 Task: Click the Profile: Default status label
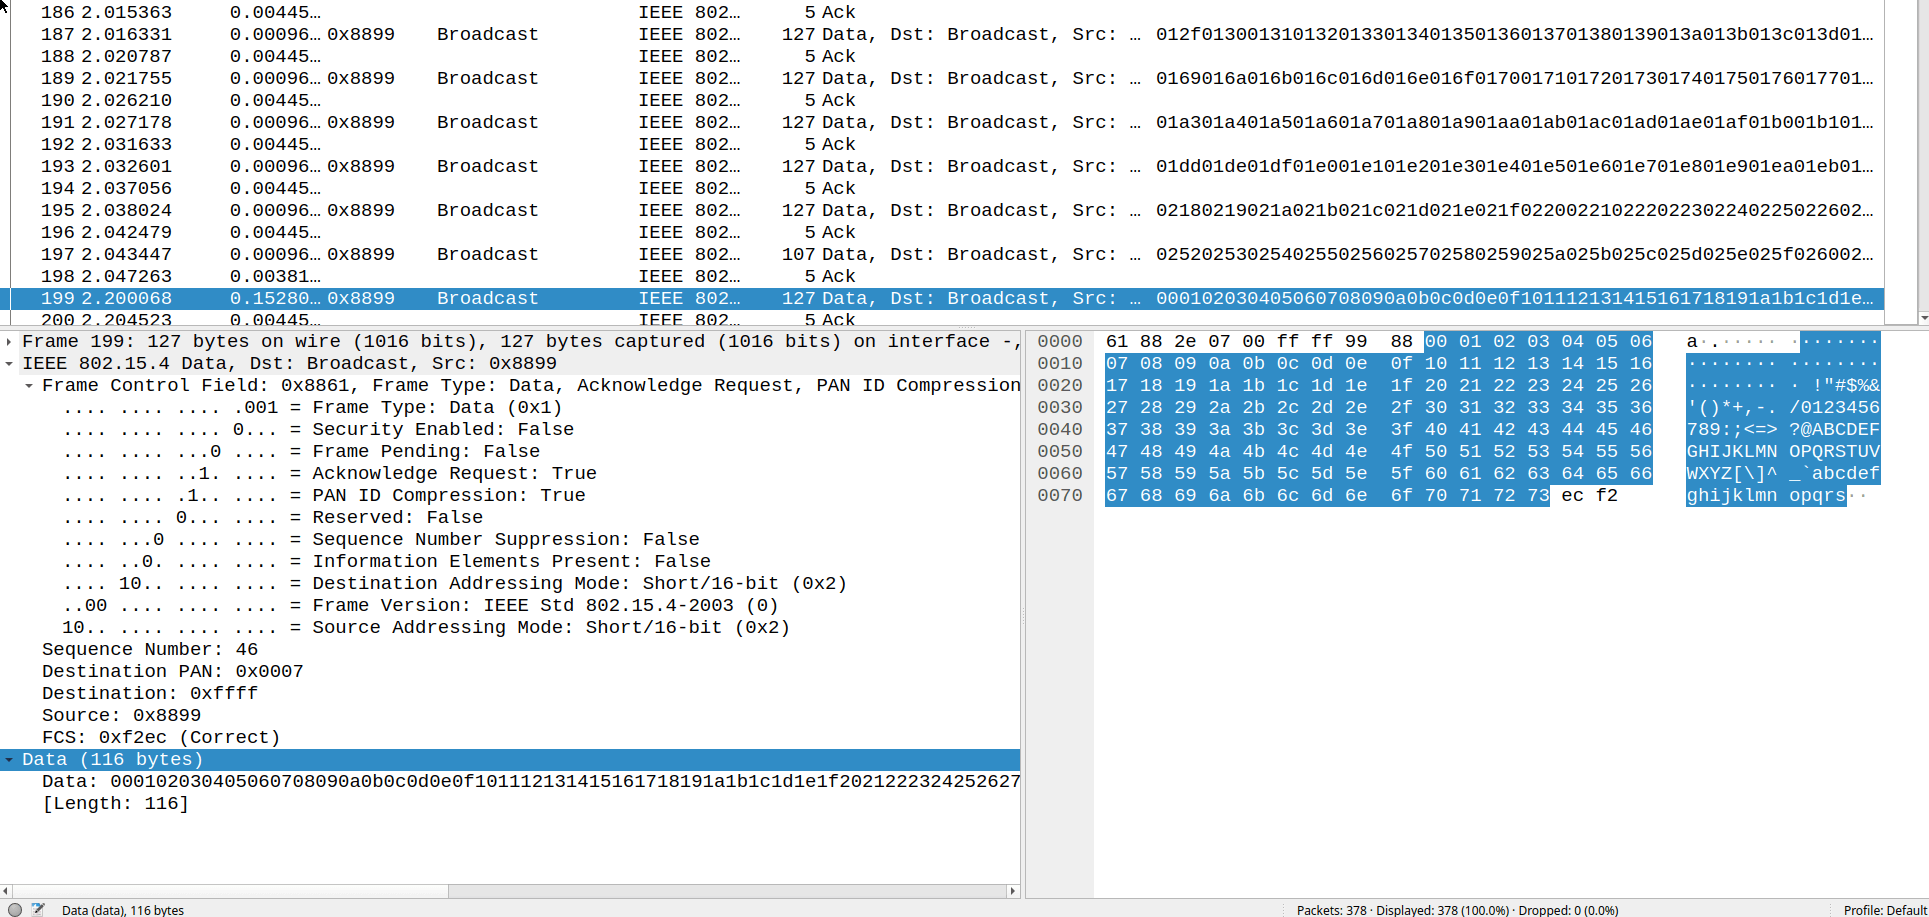[1884, 910]
